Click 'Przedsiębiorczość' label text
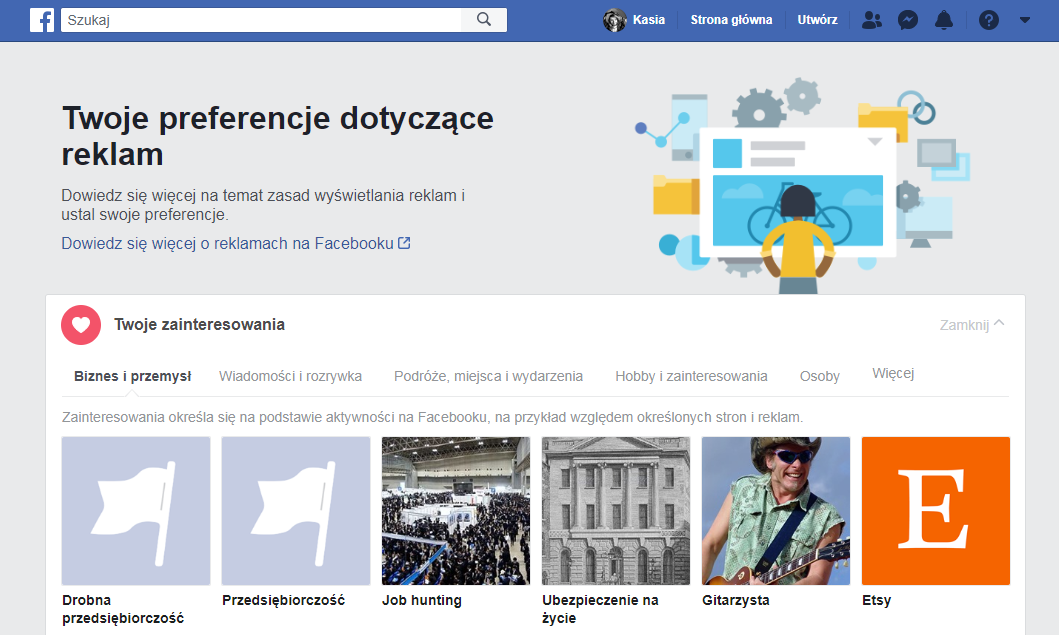The image size is (1059, 635). [x=284, y=600]
